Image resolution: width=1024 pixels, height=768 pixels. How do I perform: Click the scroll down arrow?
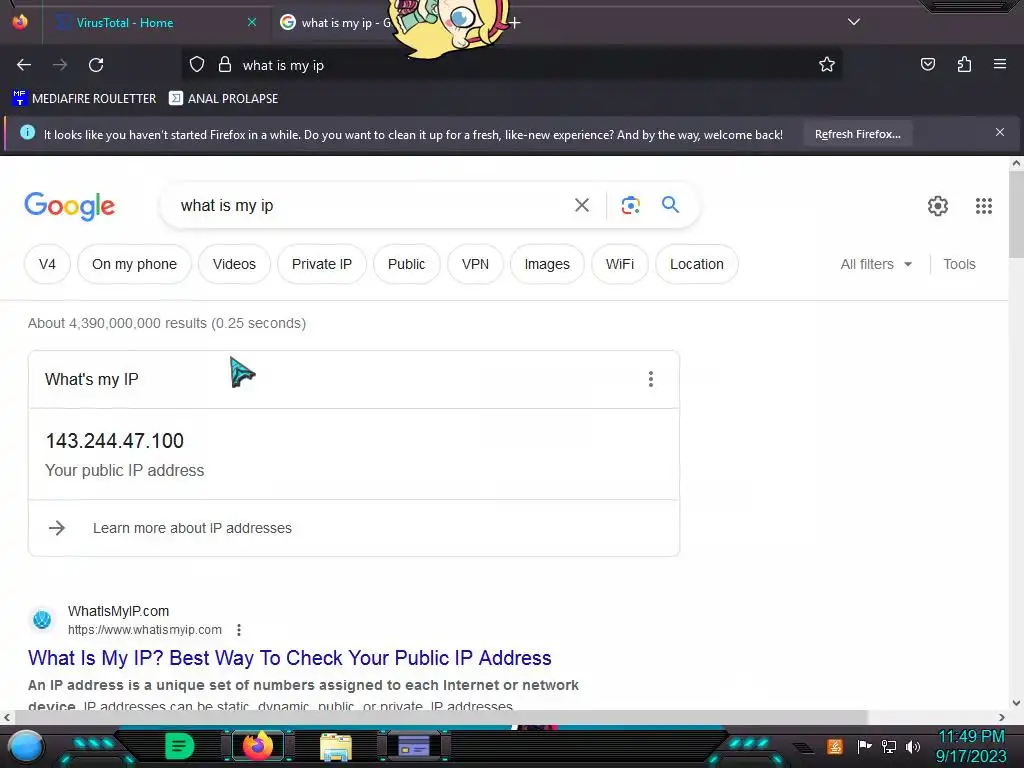pyautogui.click(x=1016, y=703)
